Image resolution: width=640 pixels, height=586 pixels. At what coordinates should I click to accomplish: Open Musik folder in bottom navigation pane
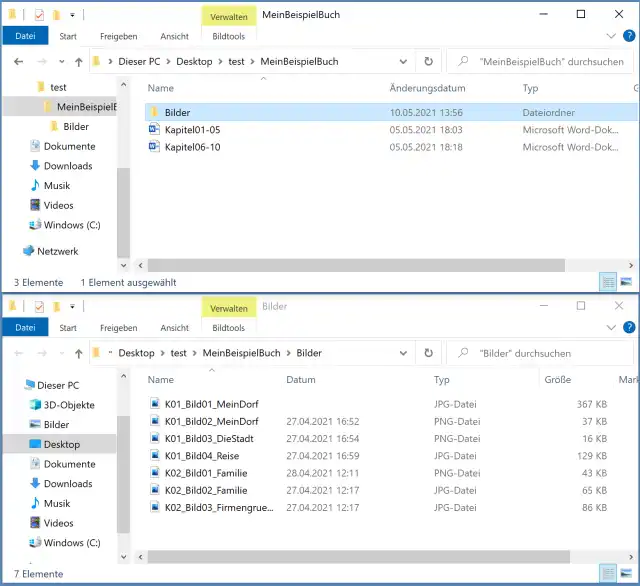(x=57, y=503)
